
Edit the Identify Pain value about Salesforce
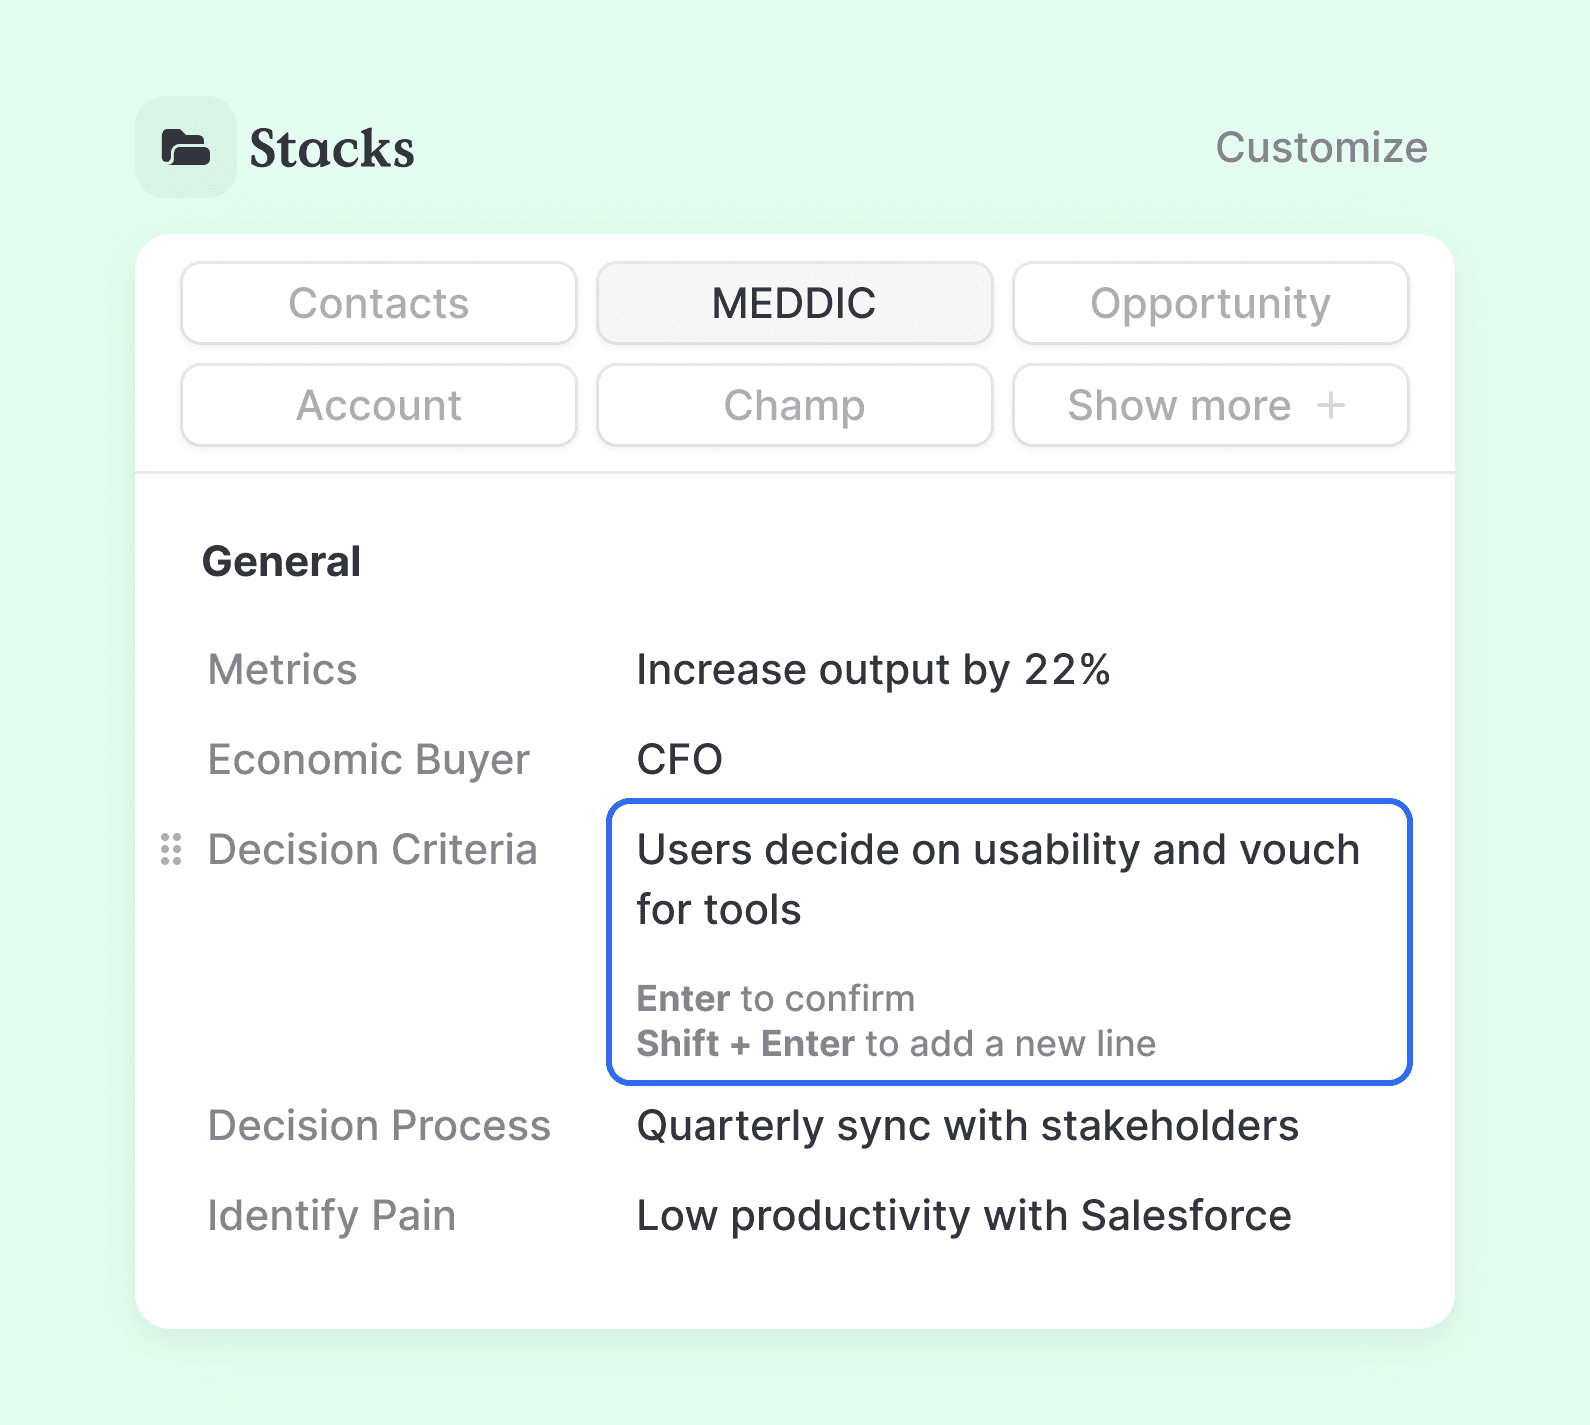(964, 1216)
